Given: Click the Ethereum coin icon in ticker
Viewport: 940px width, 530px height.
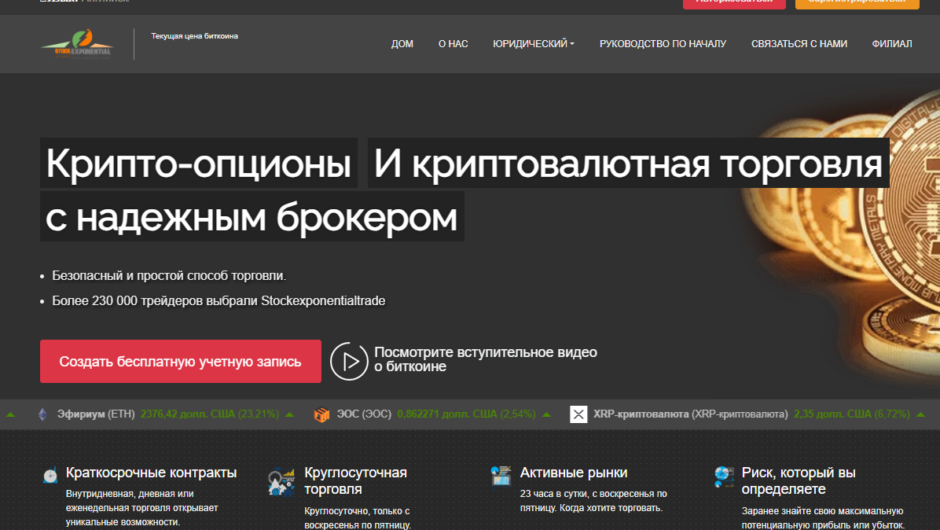Looking at the screenshot, I should pyautogui.click(x=43, y=414).
